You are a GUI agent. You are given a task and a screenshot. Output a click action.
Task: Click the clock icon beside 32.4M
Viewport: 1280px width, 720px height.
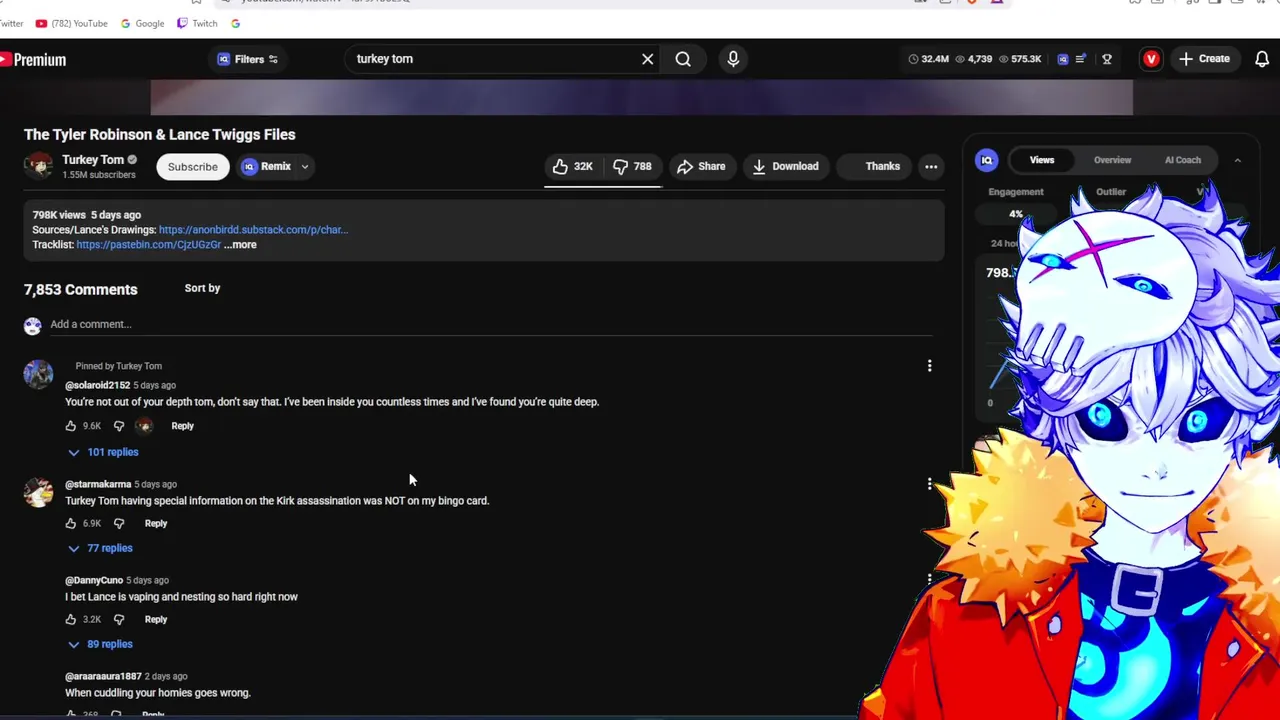pos(913,59)
